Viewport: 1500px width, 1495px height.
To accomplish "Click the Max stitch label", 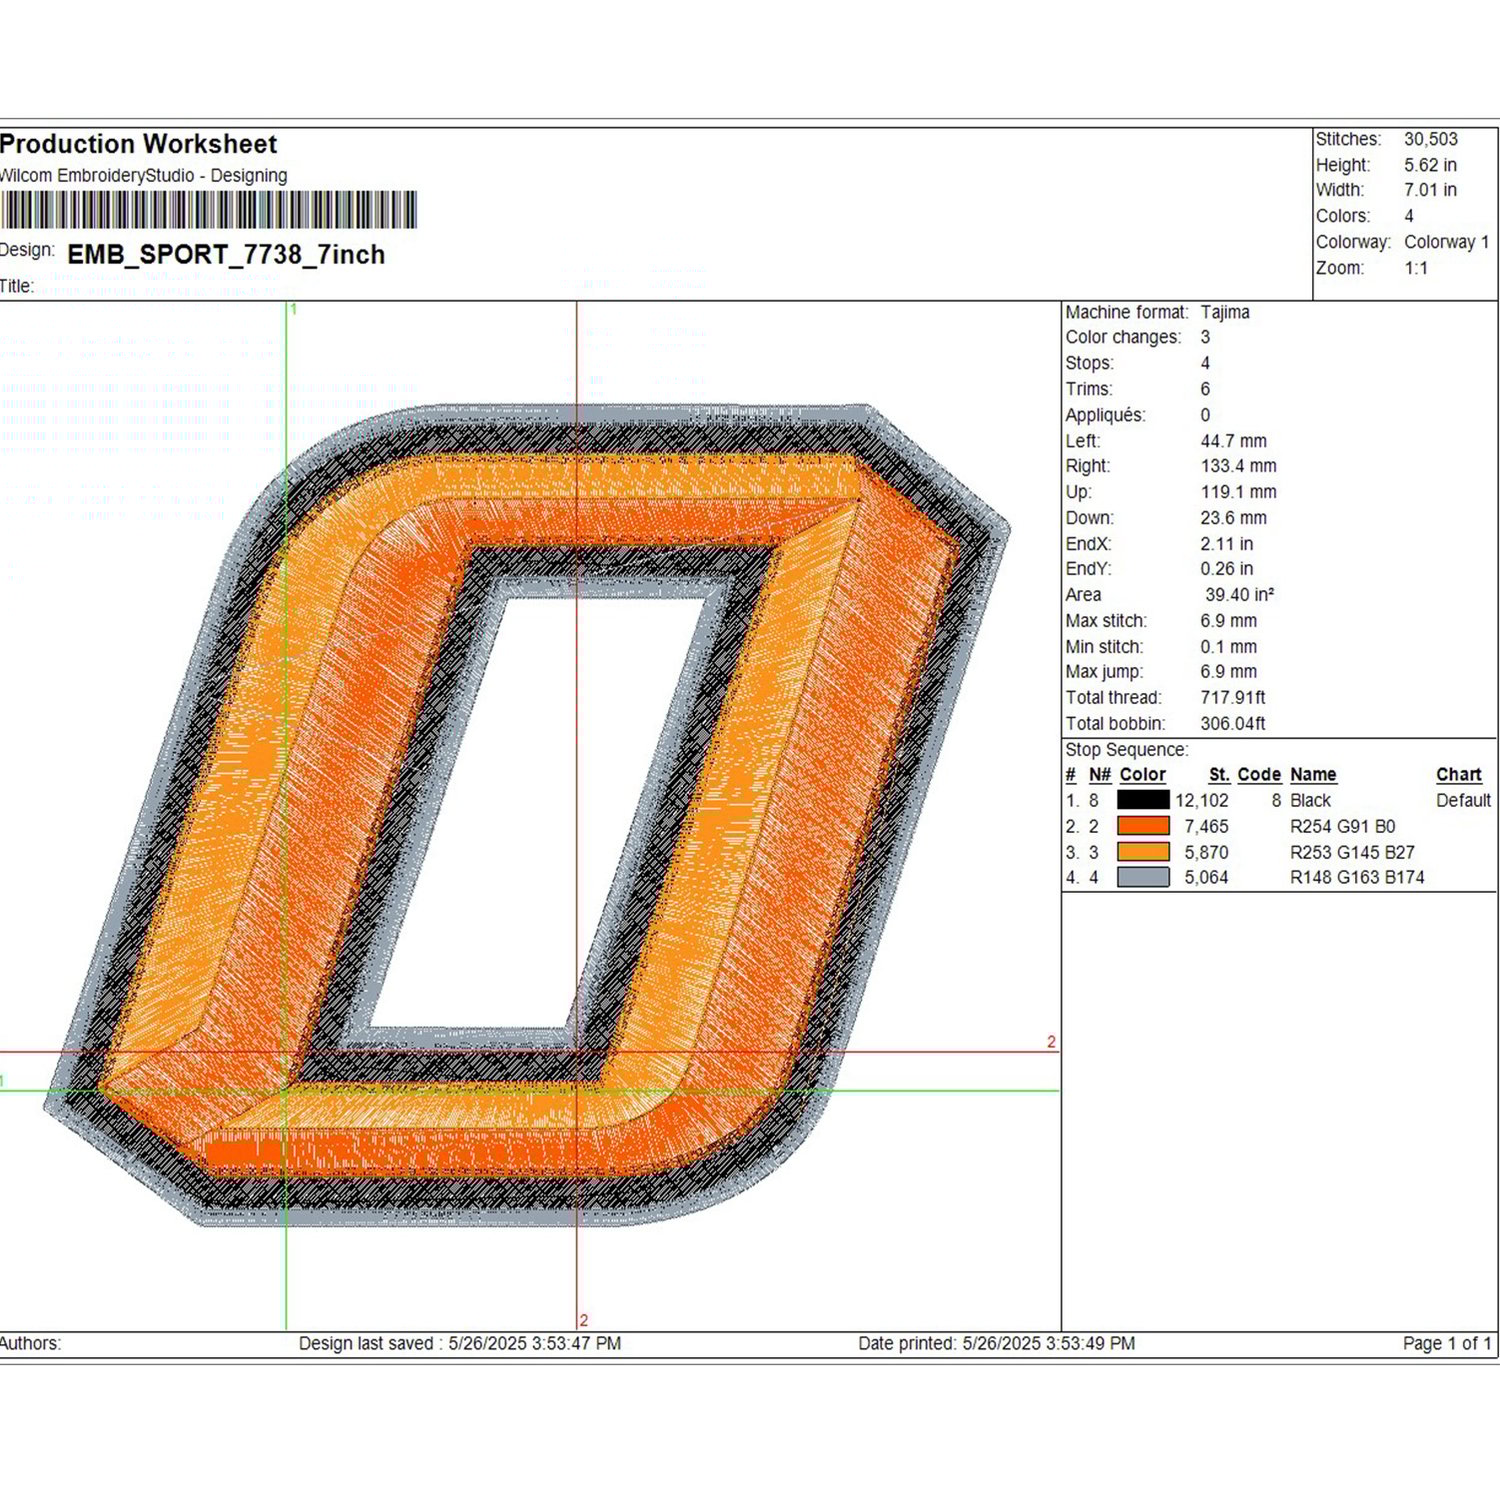I will pyautogui.click(x=1106, y=621).
